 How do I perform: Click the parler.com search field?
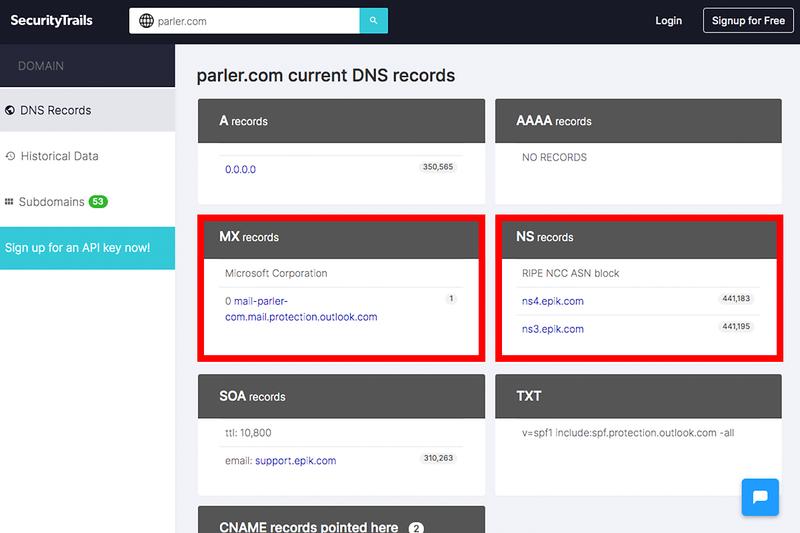coord(244,21)
